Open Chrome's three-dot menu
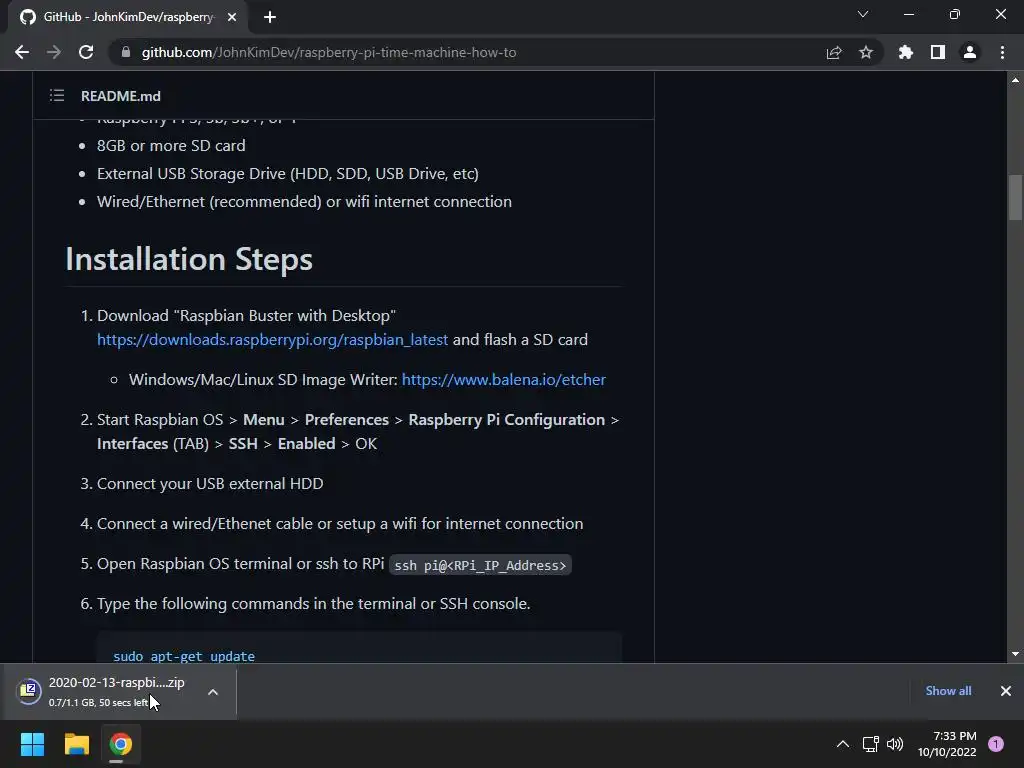Viewport: 1024px width, 768px height. pyautogui.click(x=1002, y=52)
